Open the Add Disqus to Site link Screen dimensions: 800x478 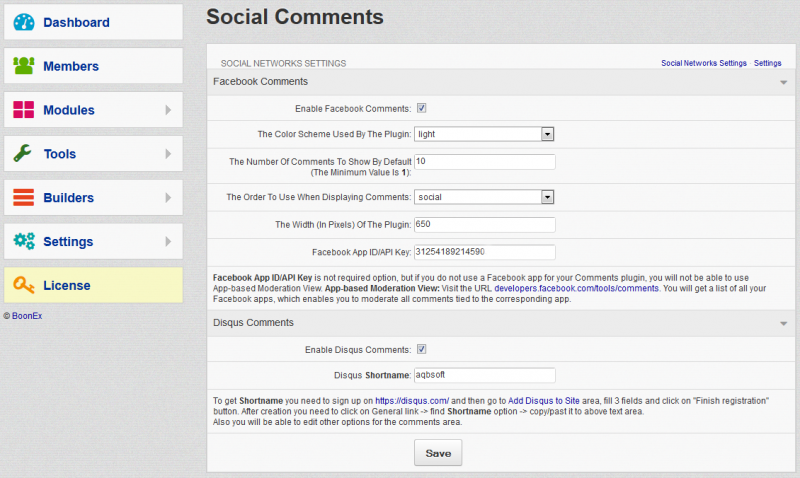(543, 401)
